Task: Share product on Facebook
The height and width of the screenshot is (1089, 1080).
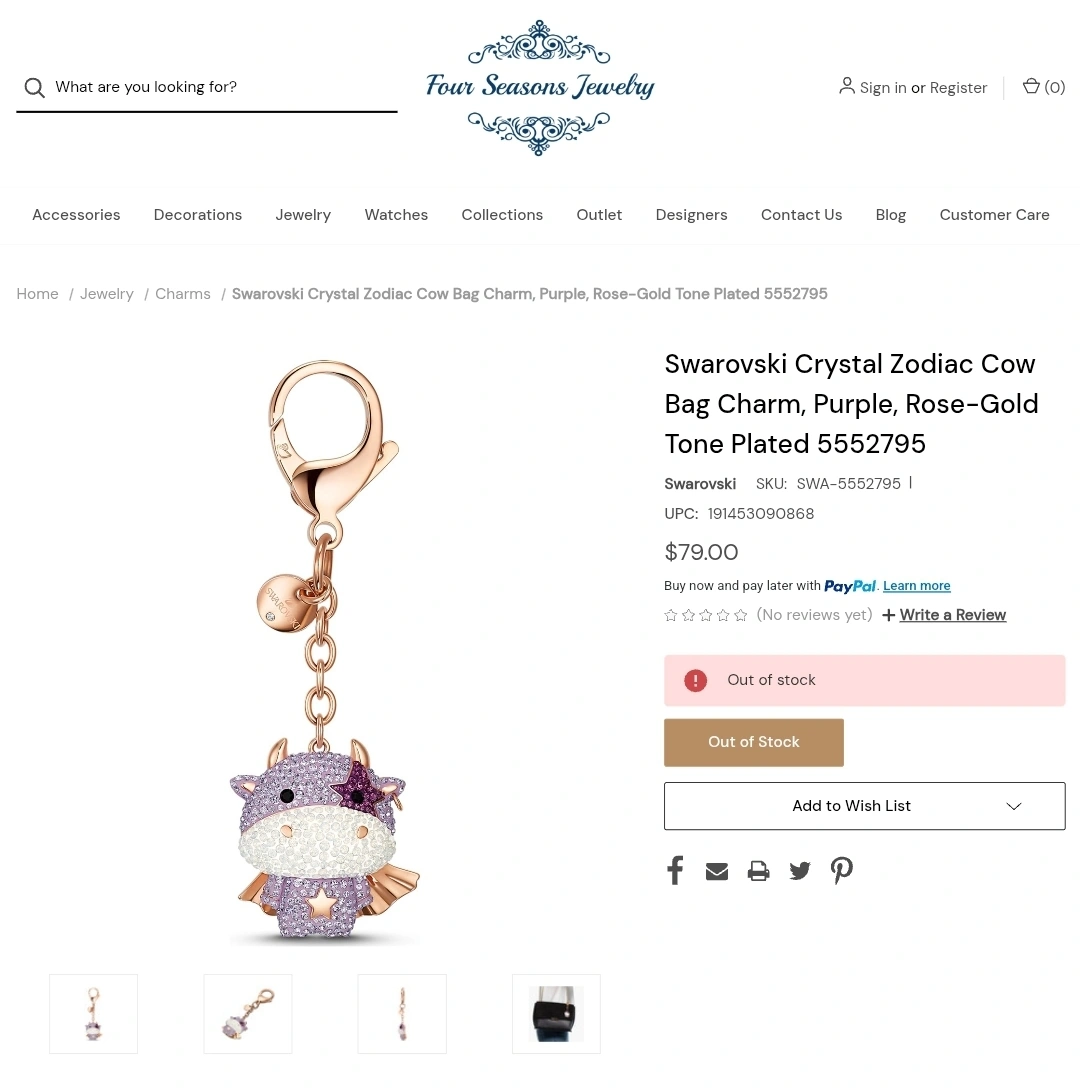Action: coord(675,870)
